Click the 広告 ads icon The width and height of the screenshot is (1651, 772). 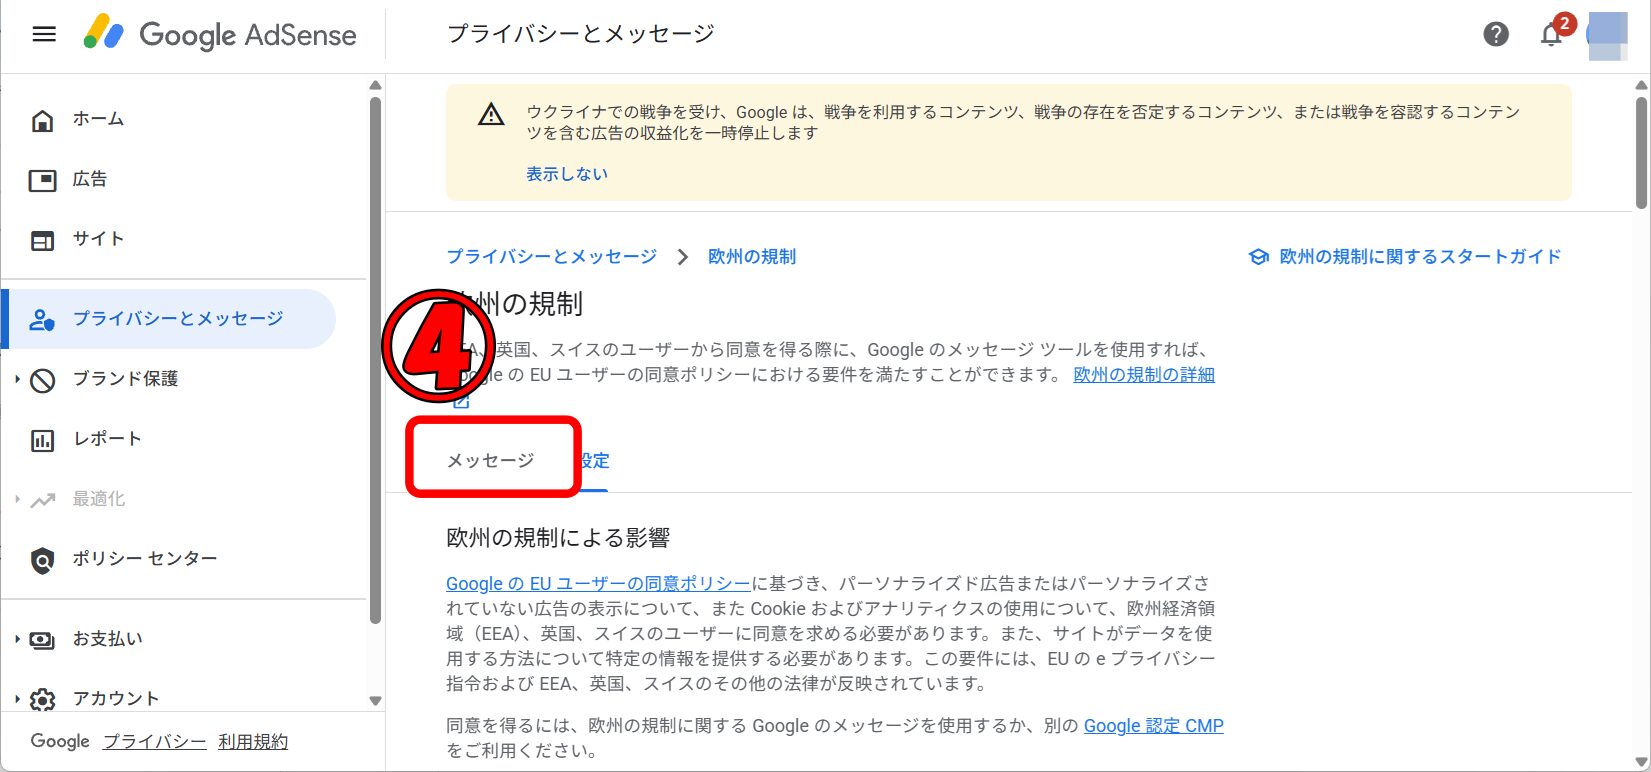42,180
